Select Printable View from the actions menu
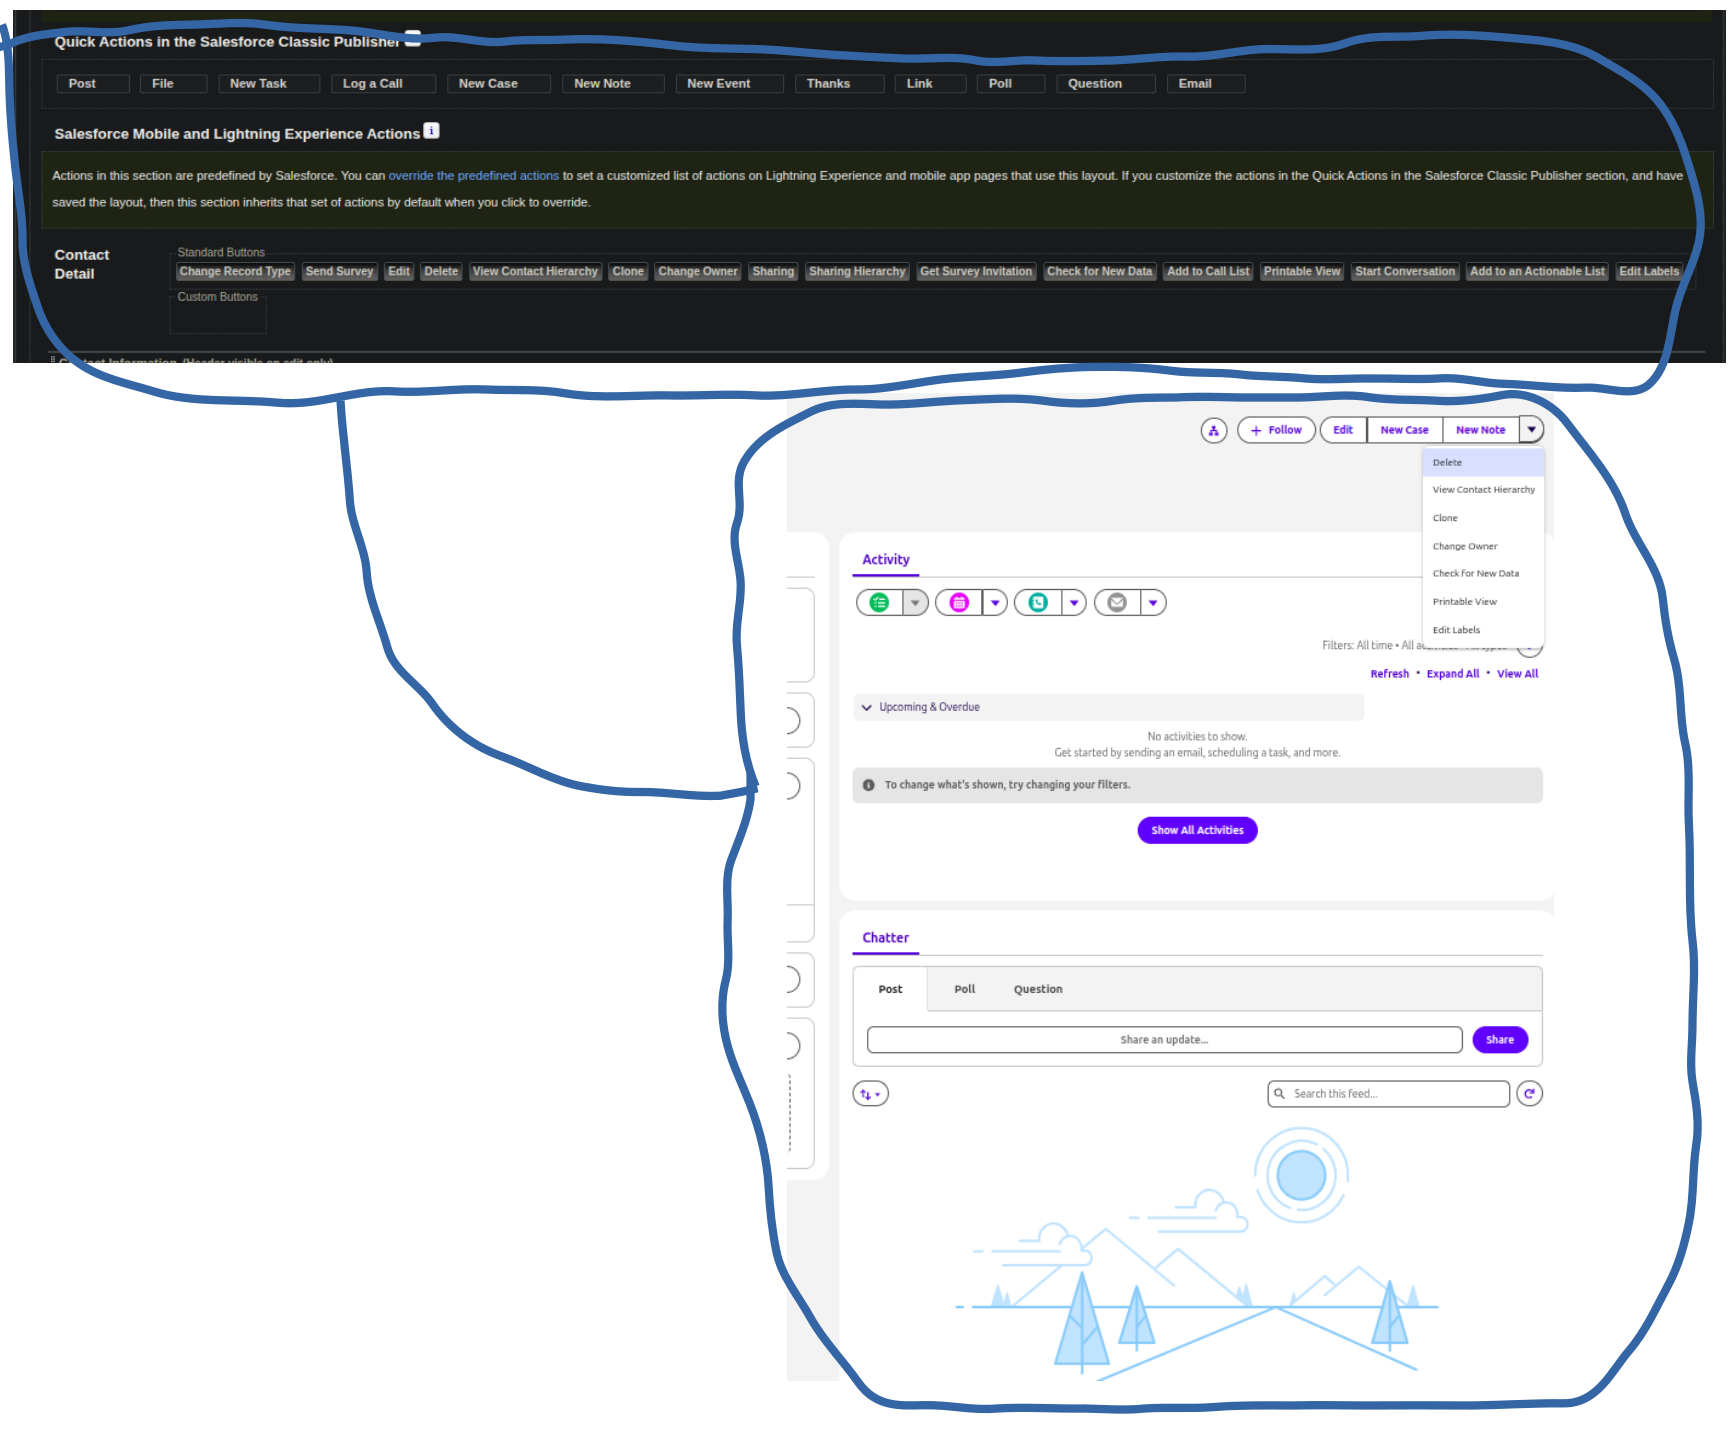This screenshot has height=1440, width=1728. pyautogui.click(x=1483, y=602)
